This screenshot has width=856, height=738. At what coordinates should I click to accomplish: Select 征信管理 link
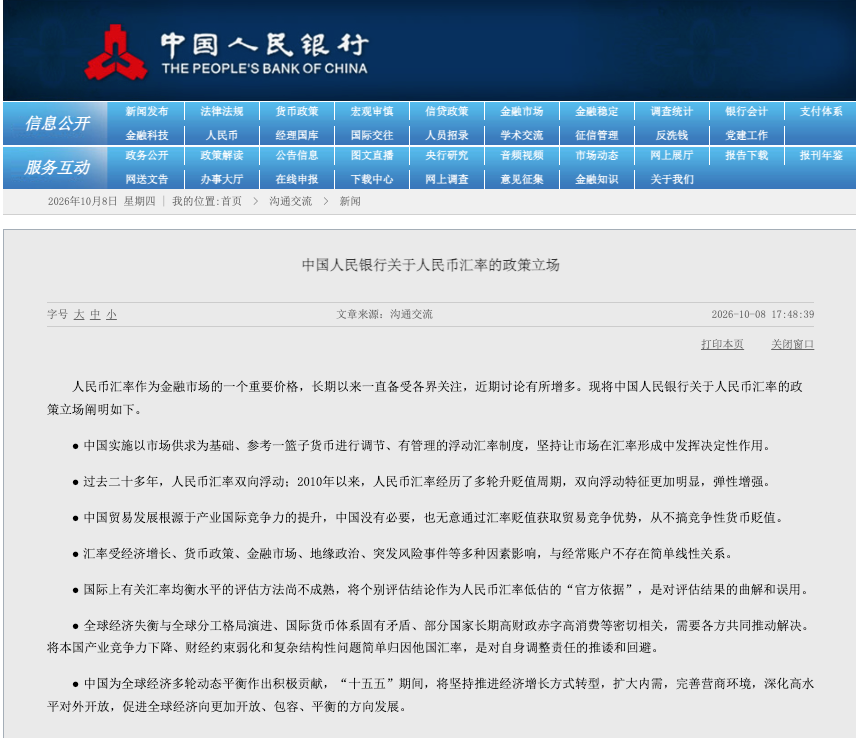[x=597, y=135]
